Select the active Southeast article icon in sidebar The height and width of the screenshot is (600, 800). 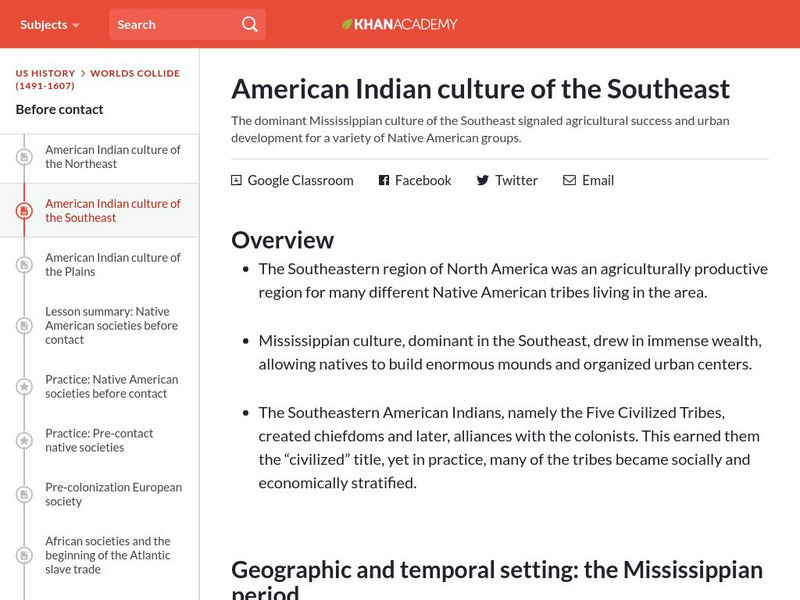pyautogui.click(x=24, y=211)
